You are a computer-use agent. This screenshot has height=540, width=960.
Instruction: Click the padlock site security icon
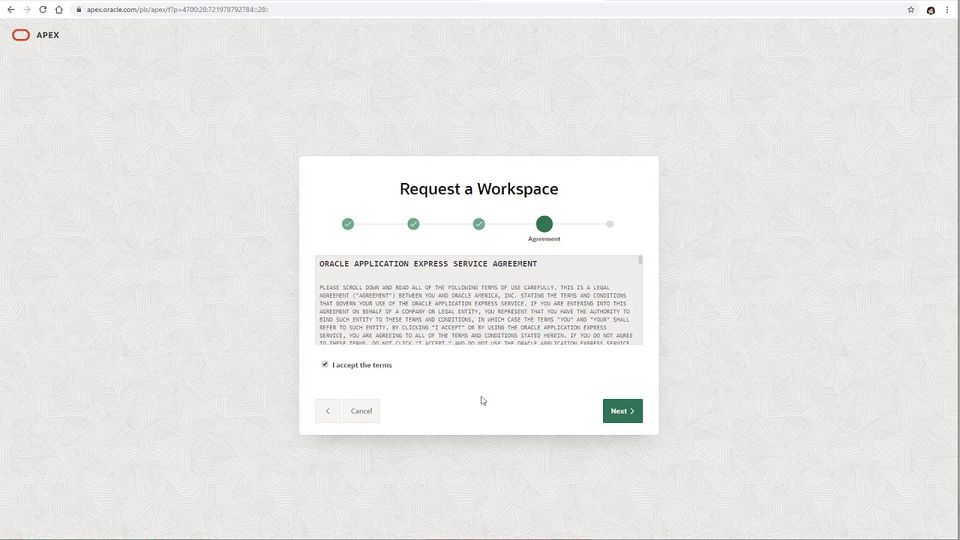(78, 10)
